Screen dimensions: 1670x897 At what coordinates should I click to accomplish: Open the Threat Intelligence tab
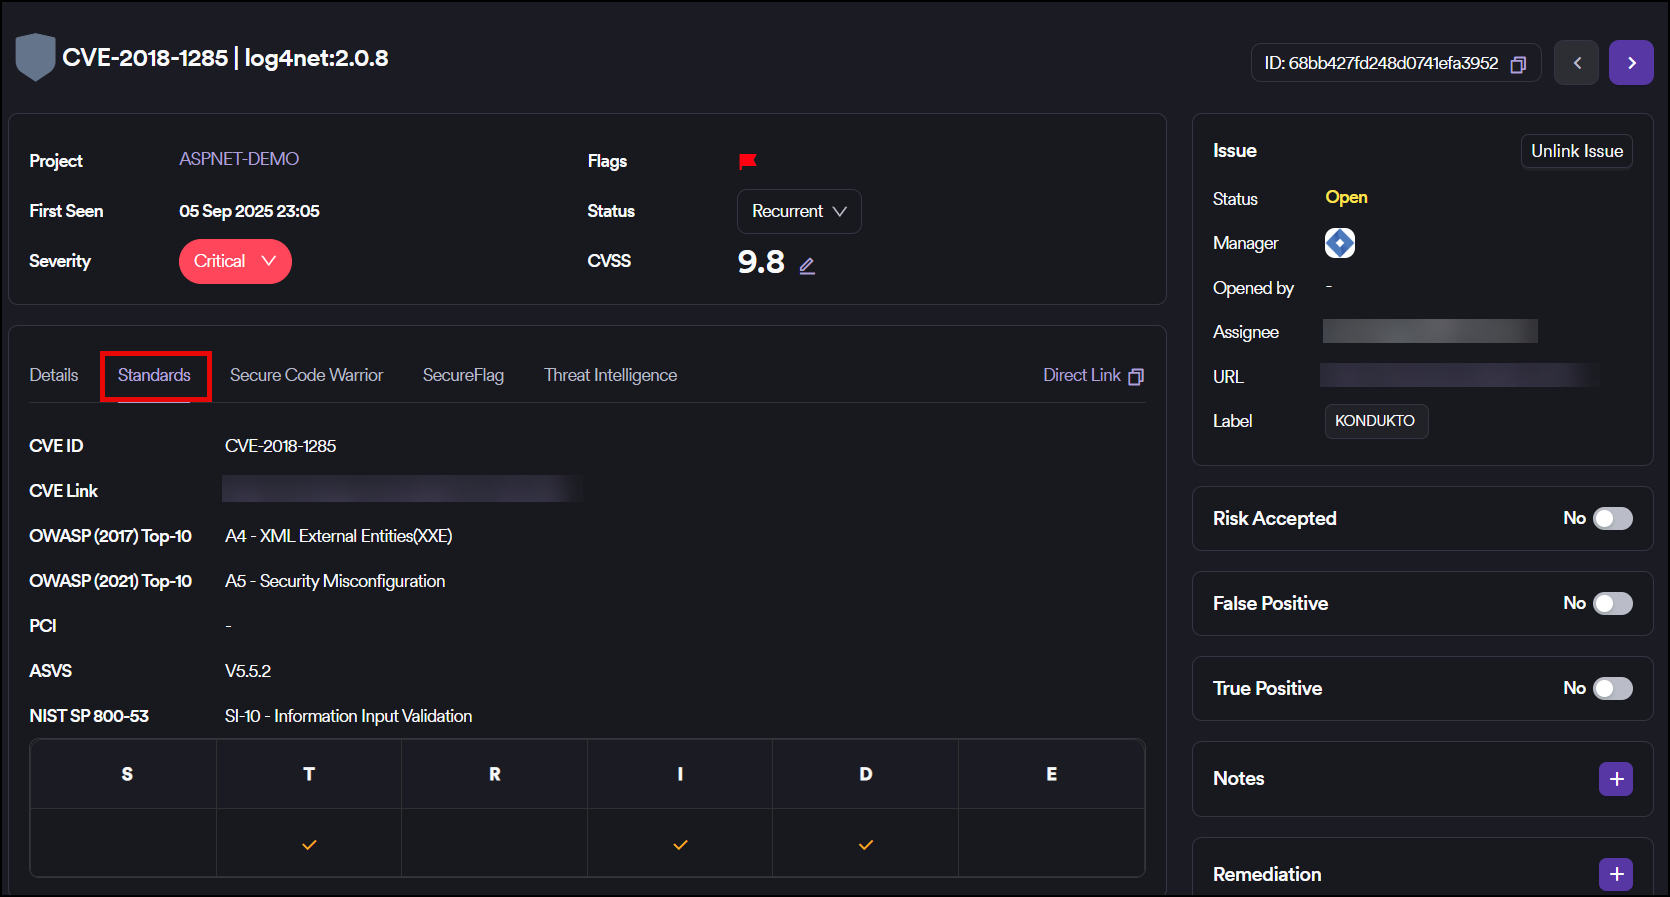(610, 375)
